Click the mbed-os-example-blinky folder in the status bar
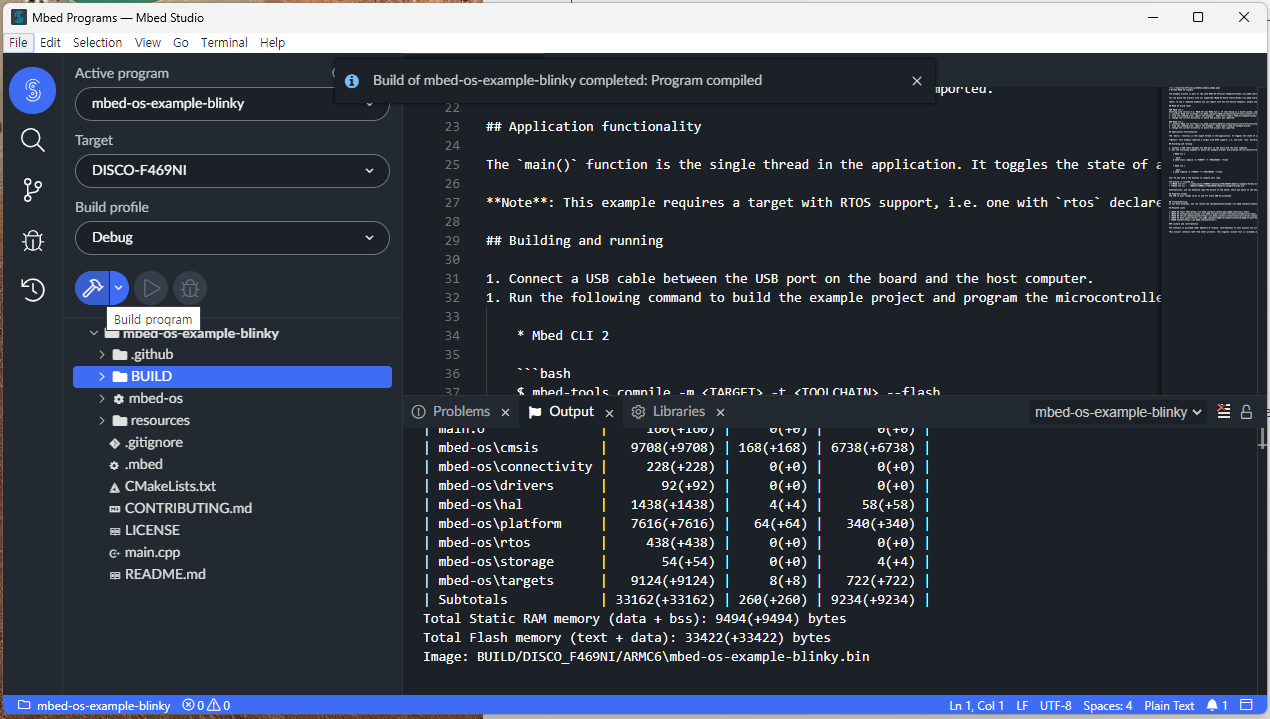Viewport: 1270px width, 719px height. [x=94, y=706]
